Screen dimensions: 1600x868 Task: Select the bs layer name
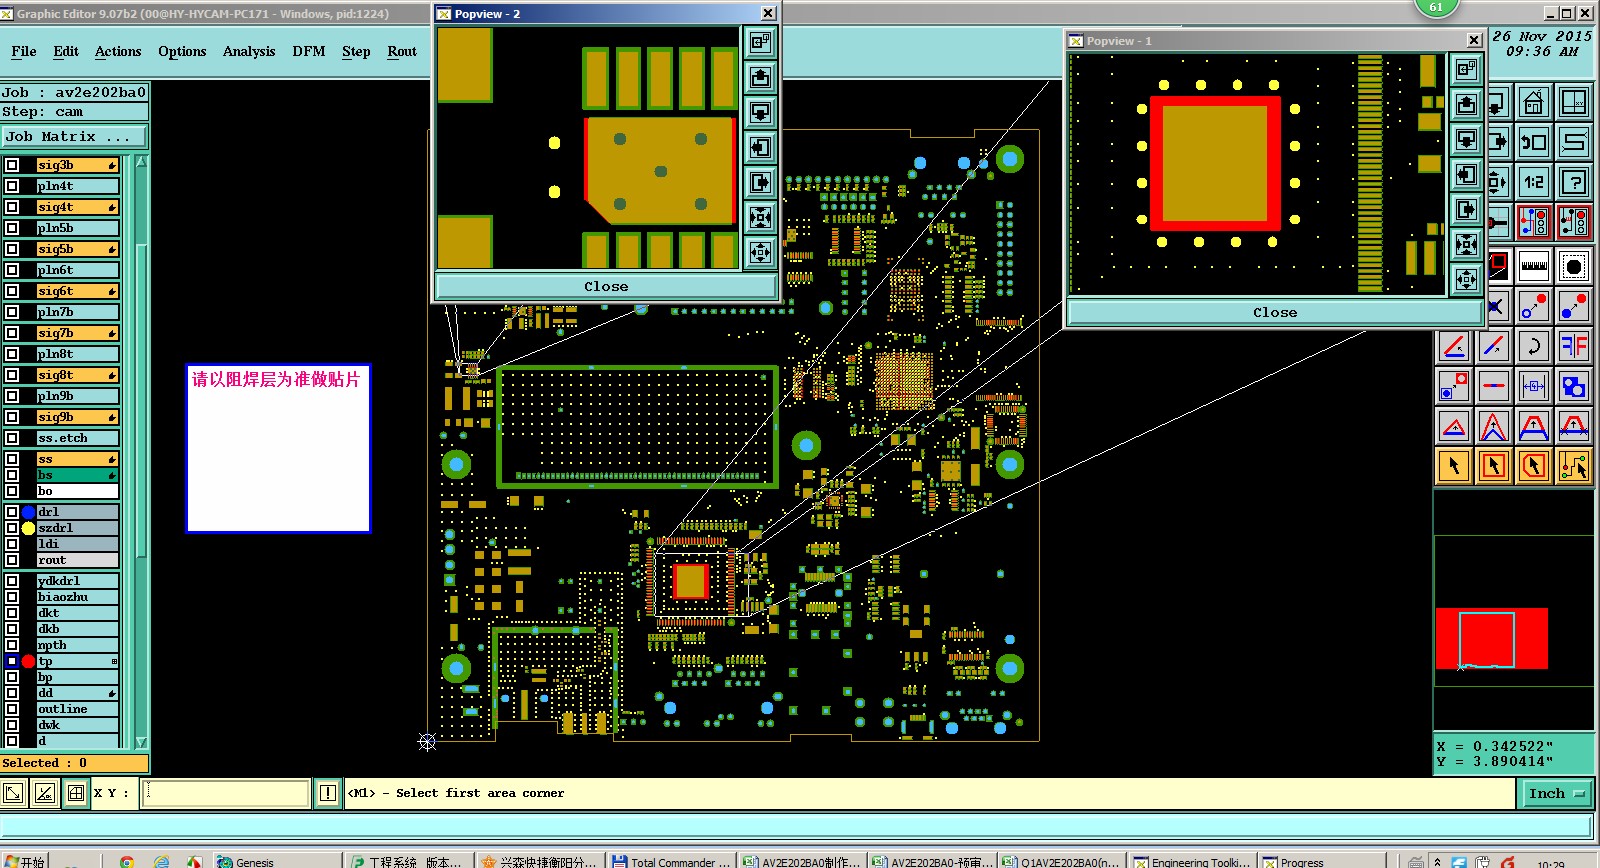(x=77, y=475)
